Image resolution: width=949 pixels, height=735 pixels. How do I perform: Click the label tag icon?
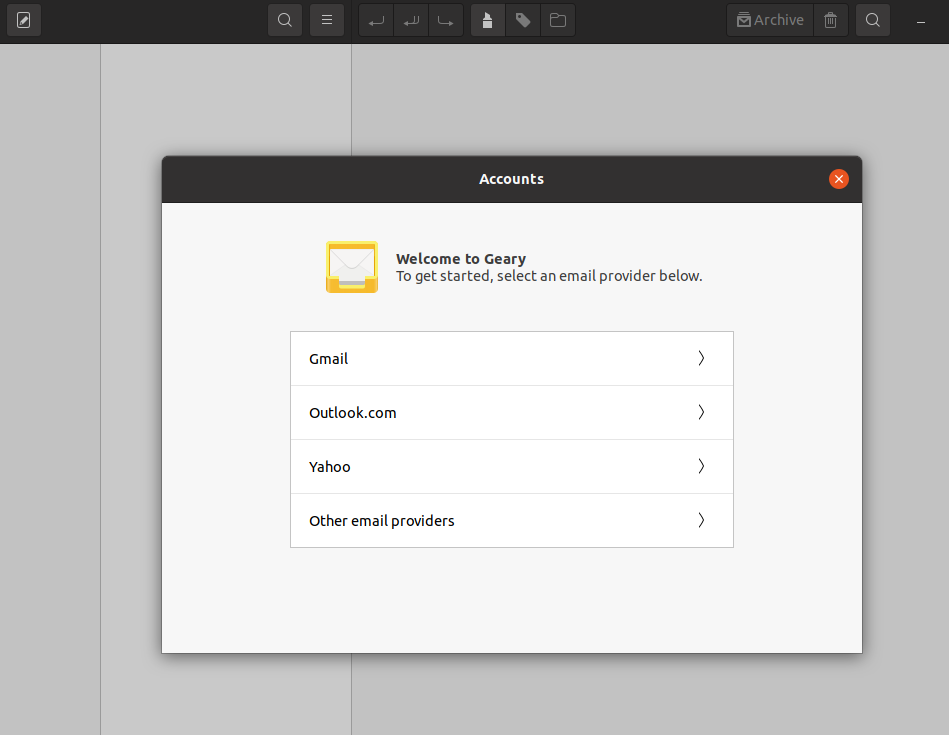click(x=522, y=20)
